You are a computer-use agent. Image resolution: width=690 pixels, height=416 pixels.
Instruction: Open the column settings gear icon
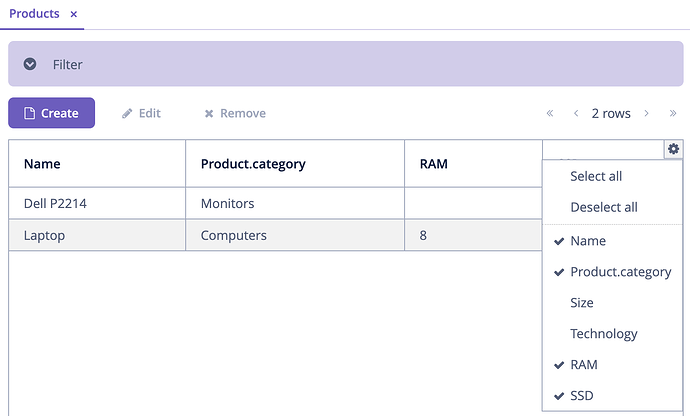click(x=673, y=149)
